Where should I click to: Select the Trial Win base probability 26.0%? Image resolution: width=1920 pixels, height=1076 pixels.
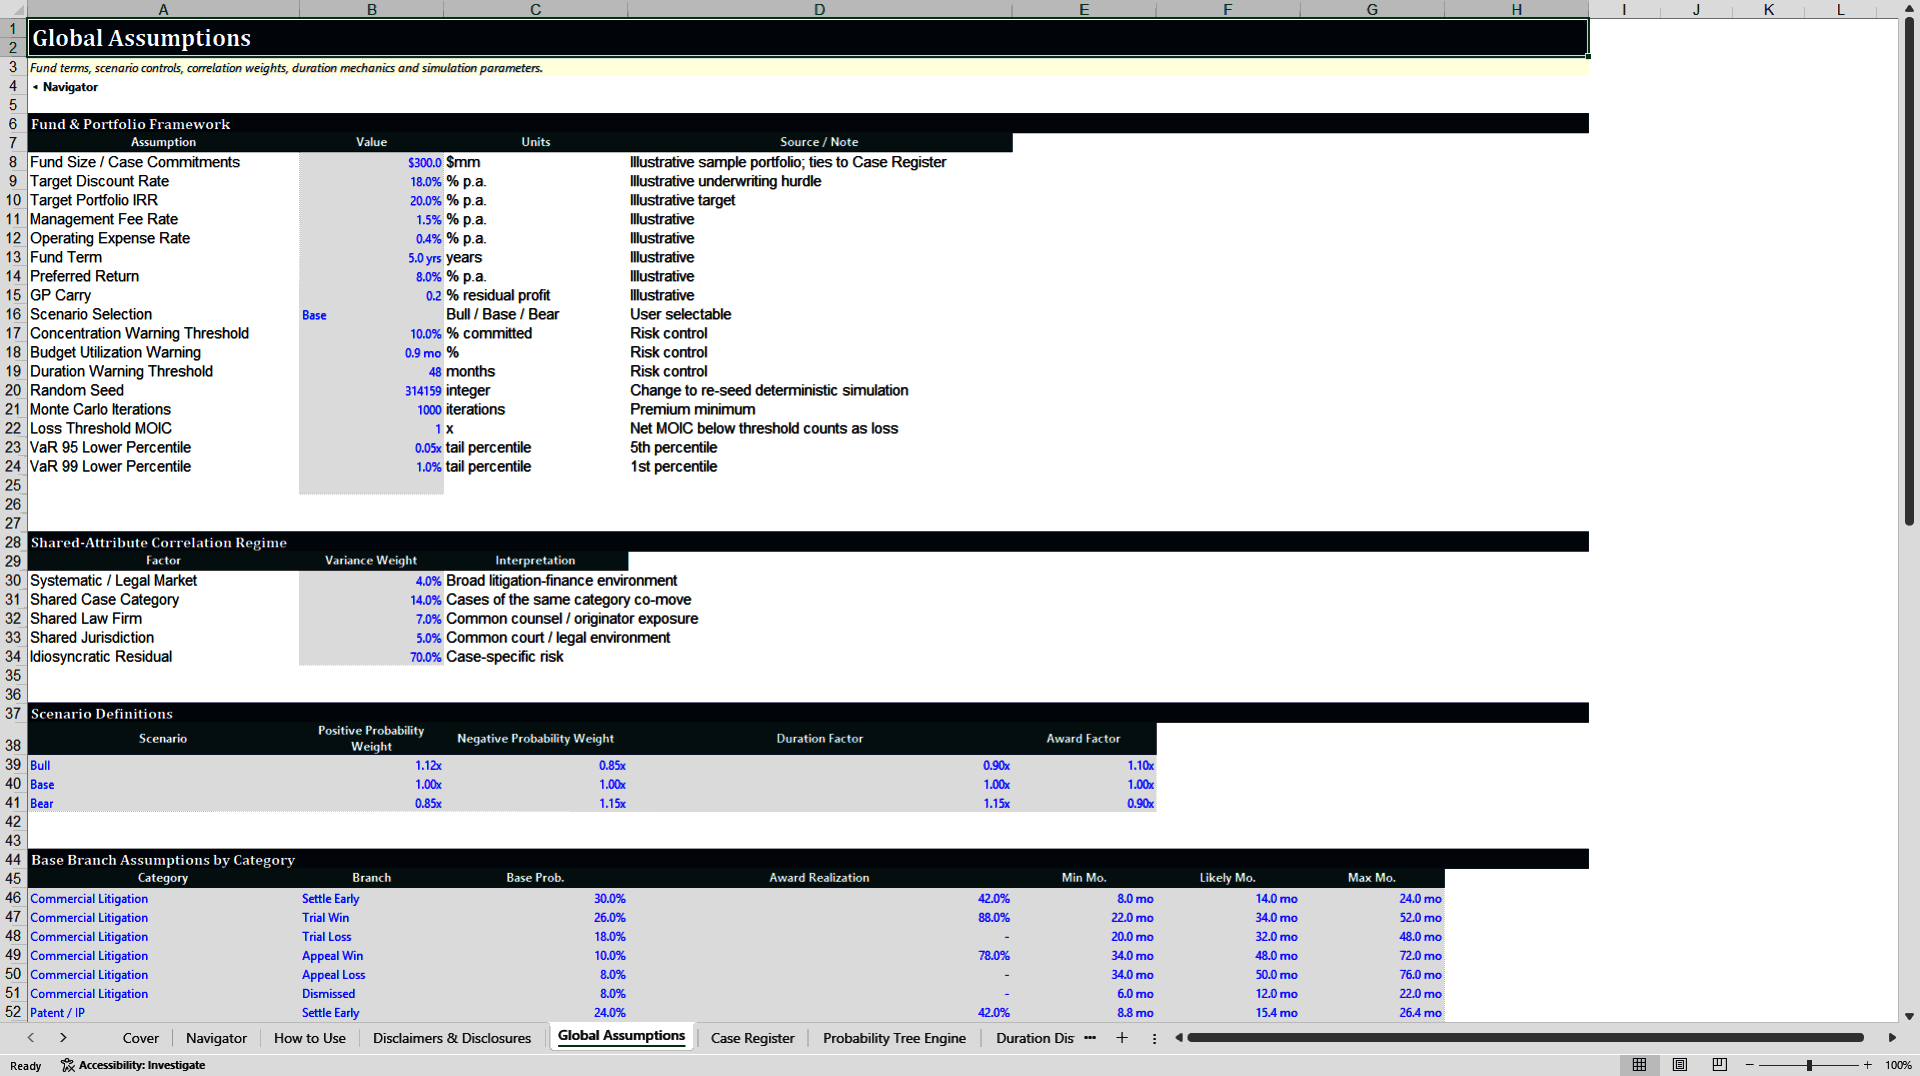[x=535, y=917]
